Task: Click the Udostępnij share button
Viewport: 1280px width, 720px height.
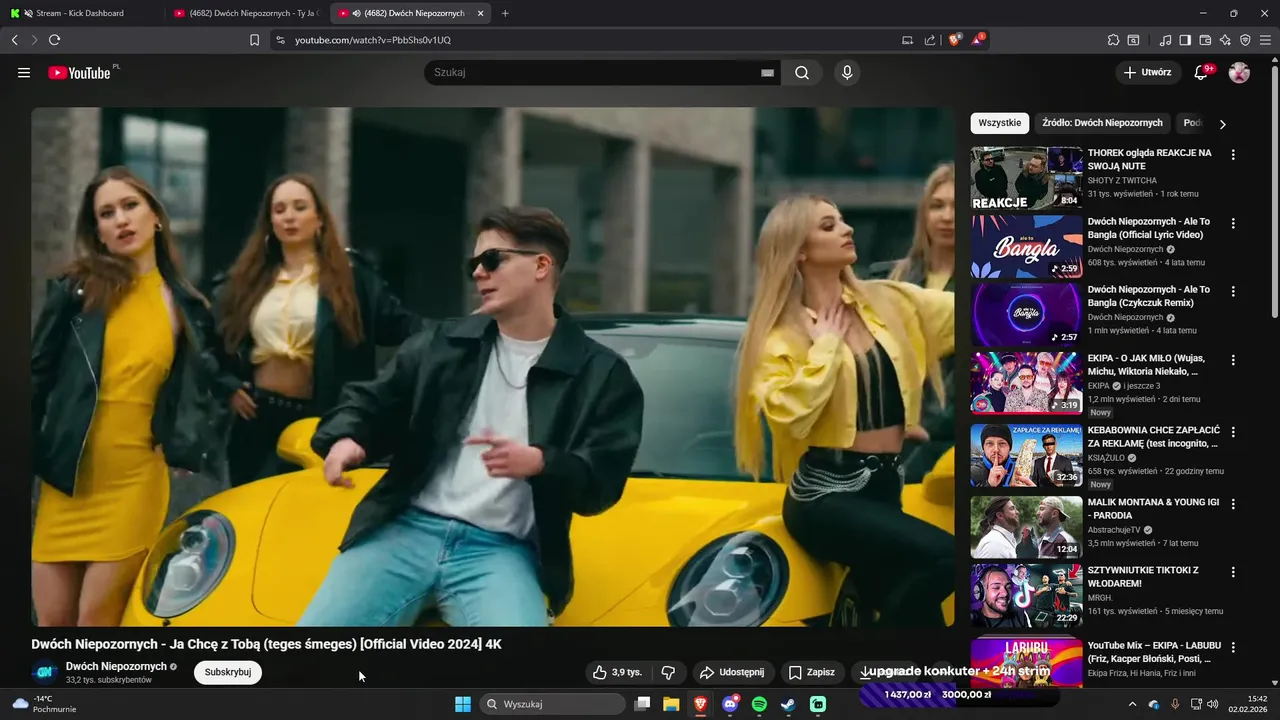Action: coord(732,672)
